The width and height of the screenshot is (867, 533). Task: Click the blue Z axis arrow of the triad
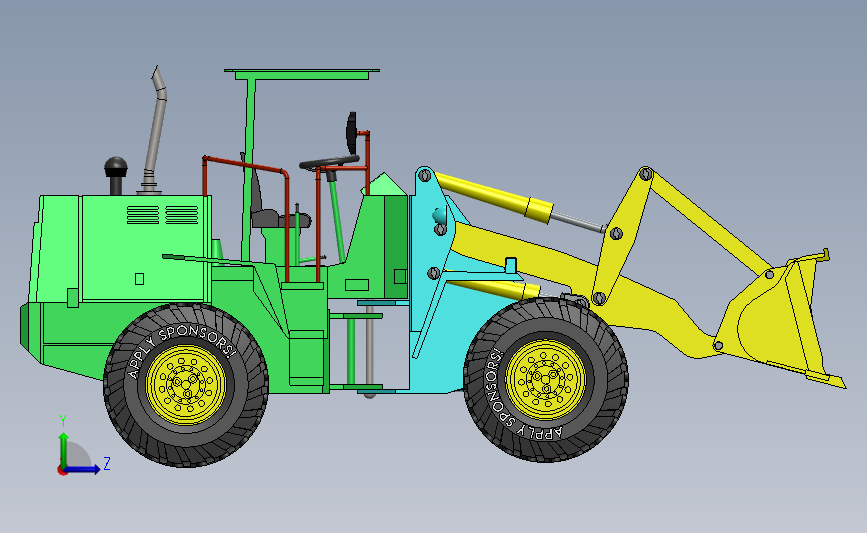tap(83, 469)
